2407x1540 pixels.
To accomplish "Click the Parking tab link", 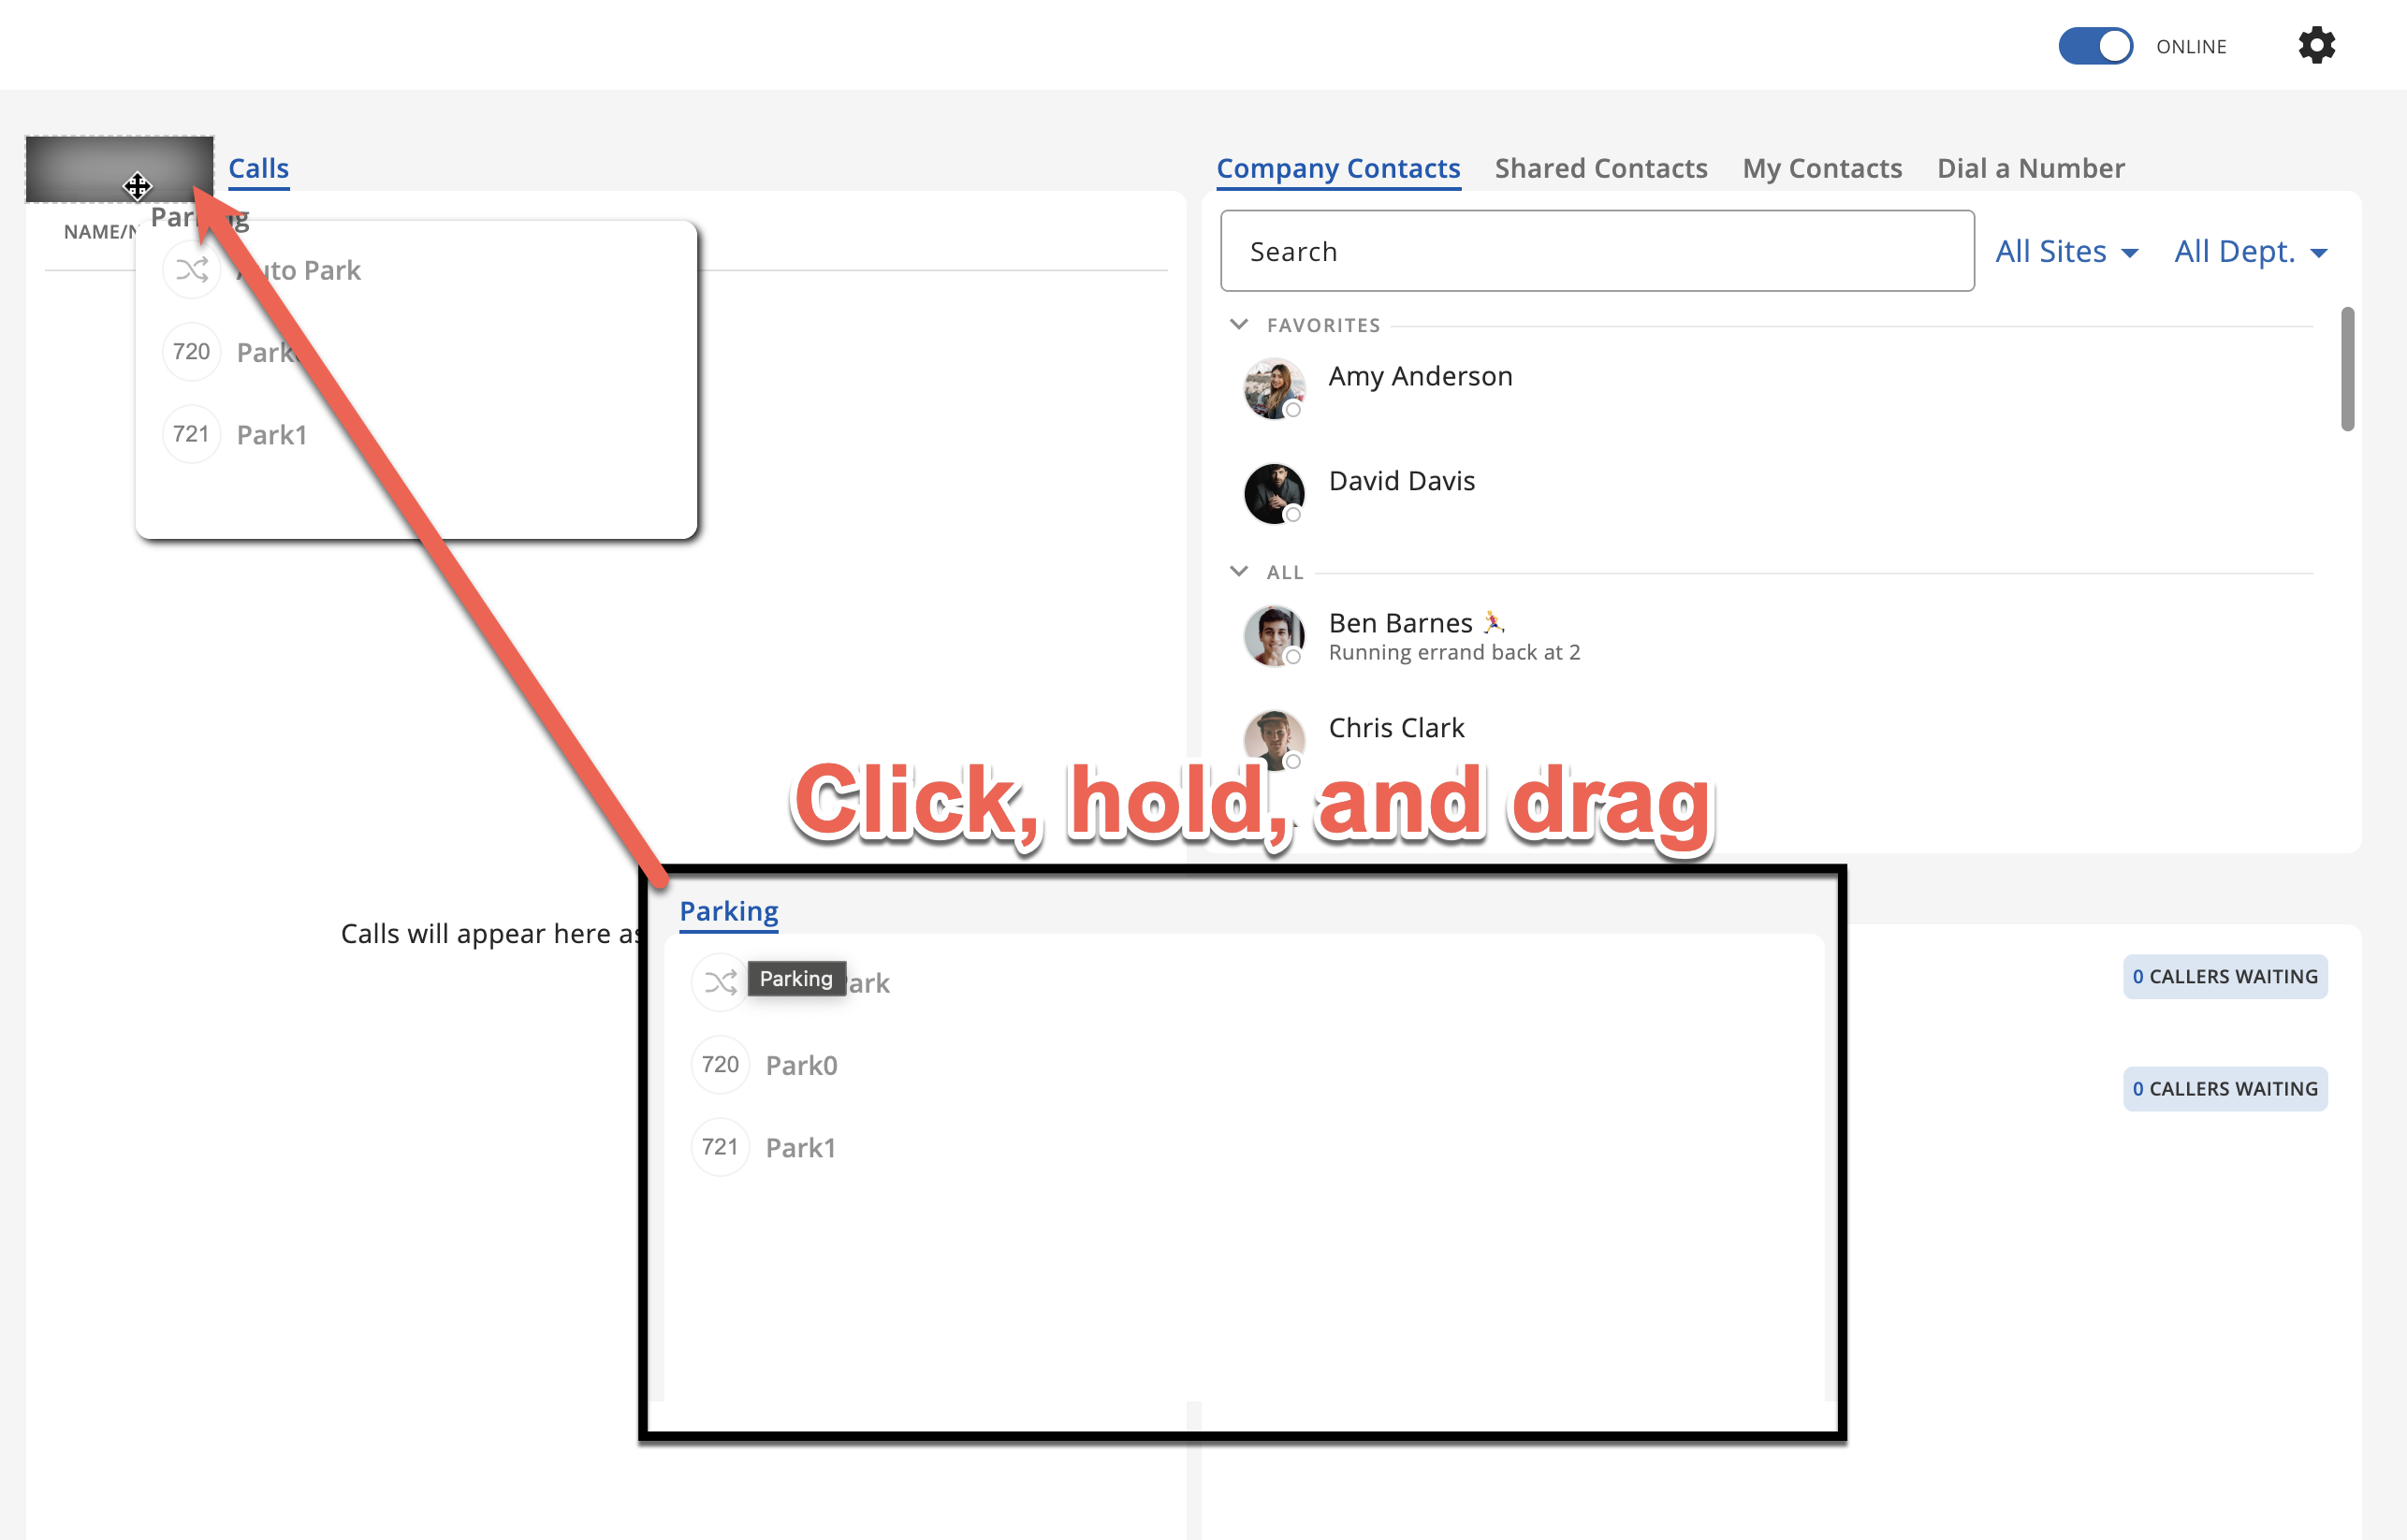I will tap(728, 911).
